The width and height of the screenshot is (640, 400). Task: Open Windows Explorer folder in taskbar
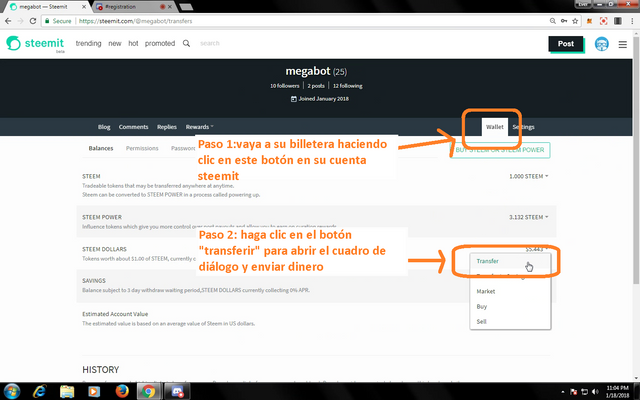click(x=67, y=391)
